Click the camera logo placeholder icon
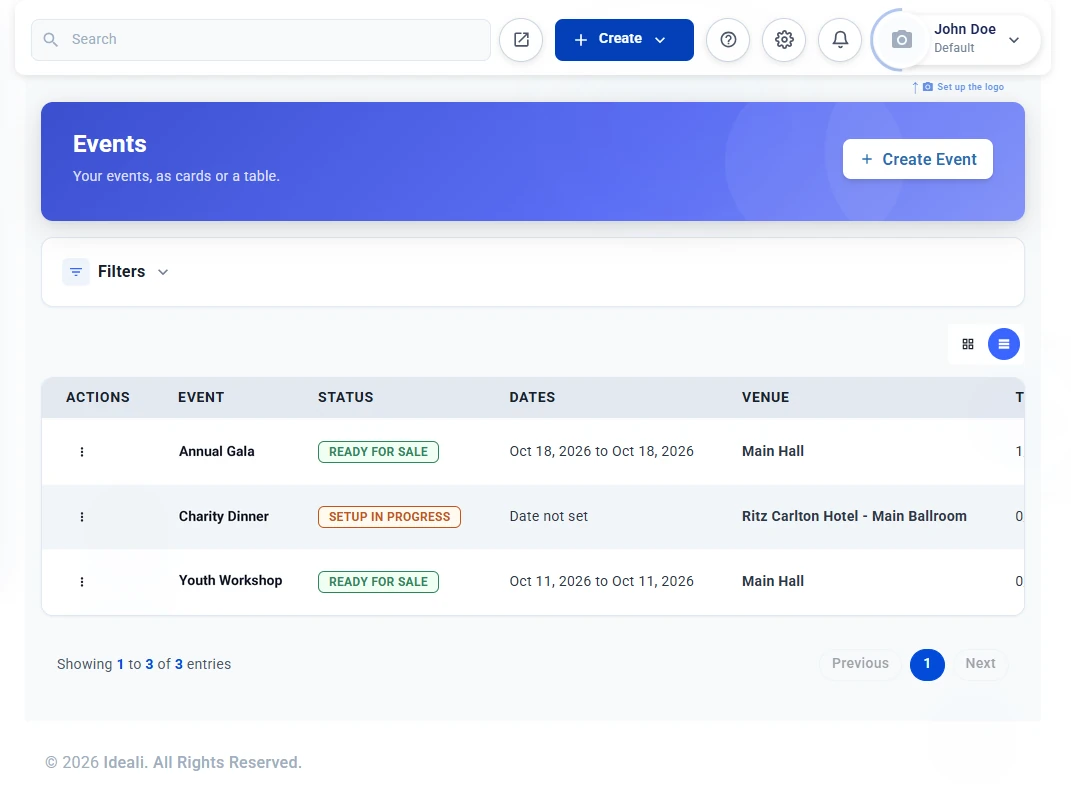1071x805 pixels. click(x=901, y=40)
